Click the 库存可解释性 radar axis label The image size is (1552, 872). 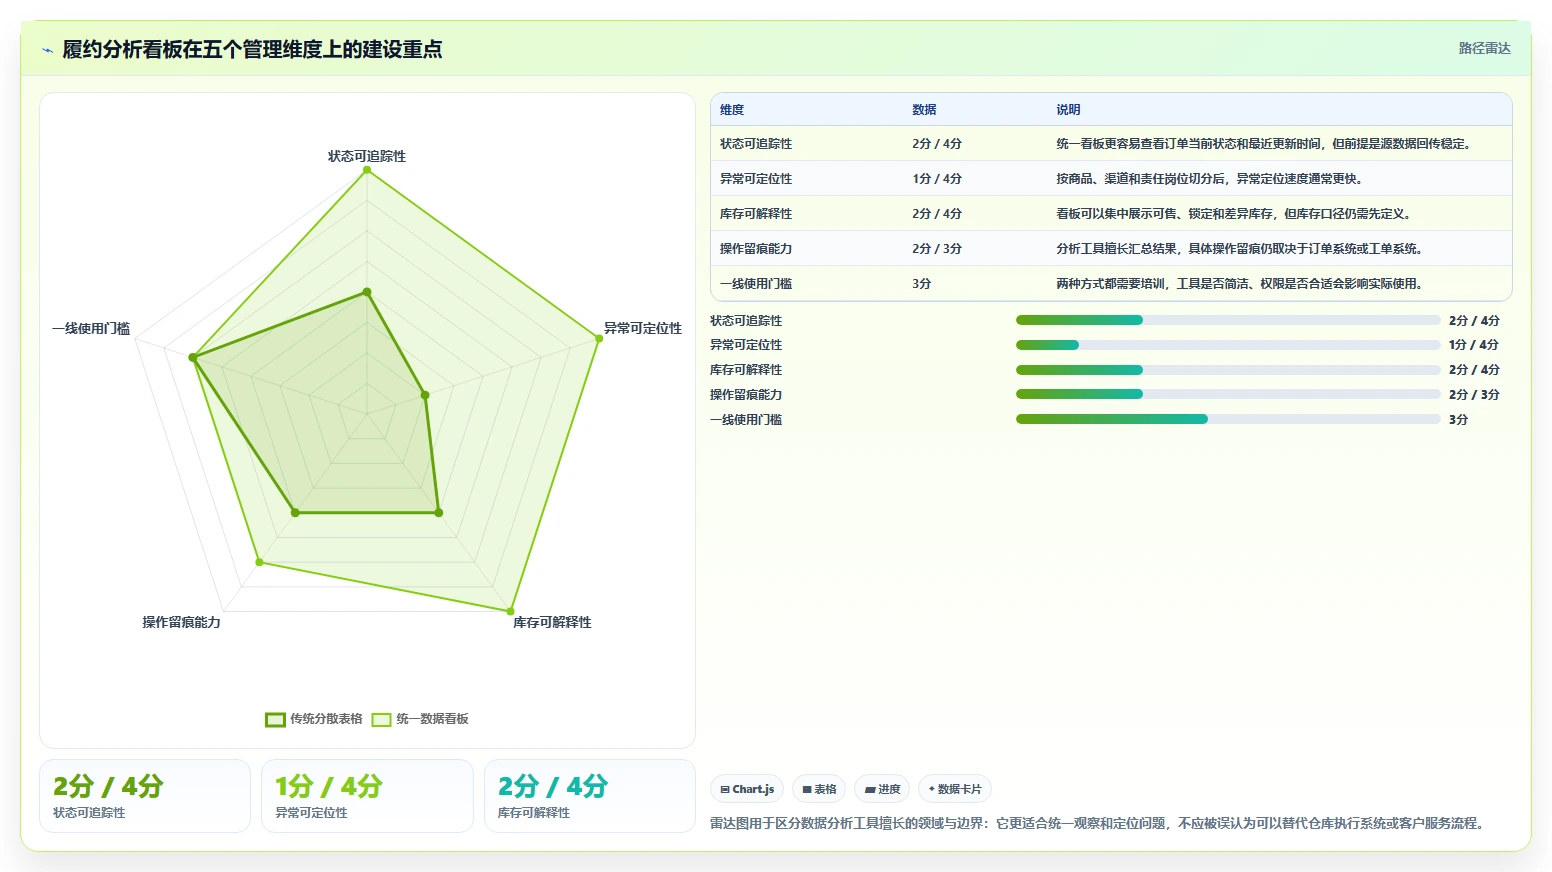(x=552, y=622)
